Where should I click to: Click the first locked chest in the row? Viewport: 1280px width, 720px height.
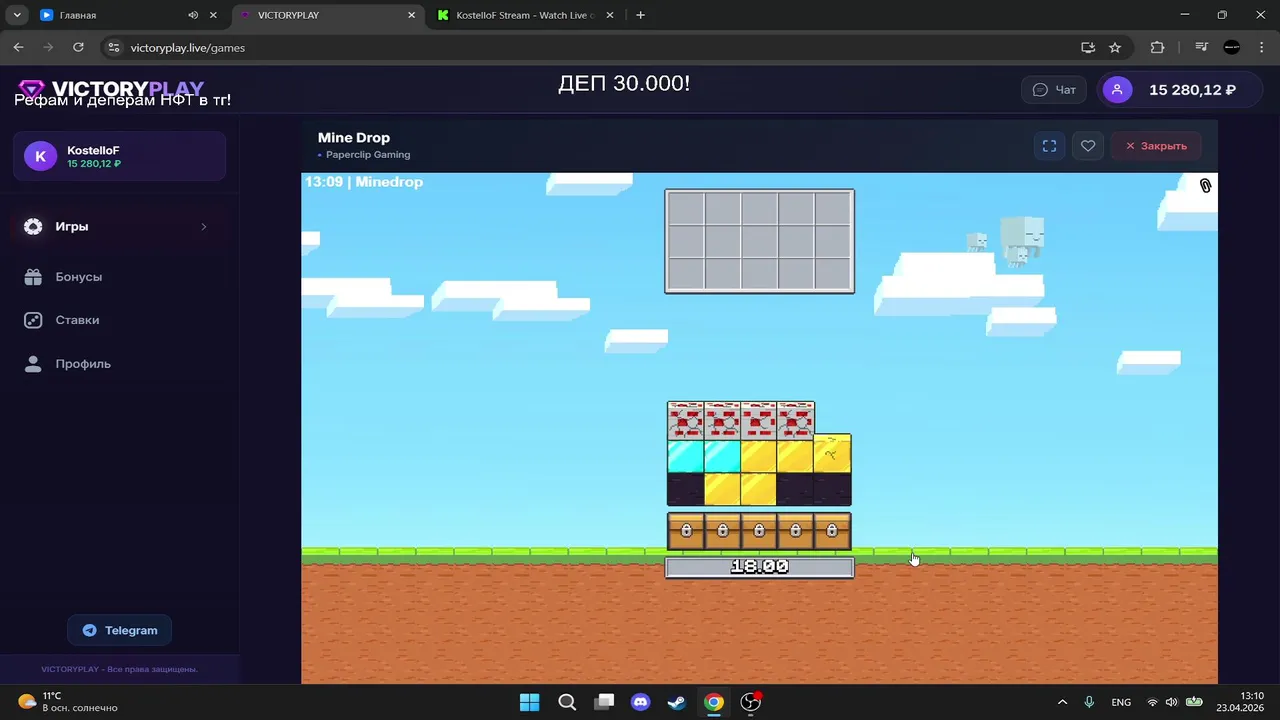coord(686,531)
